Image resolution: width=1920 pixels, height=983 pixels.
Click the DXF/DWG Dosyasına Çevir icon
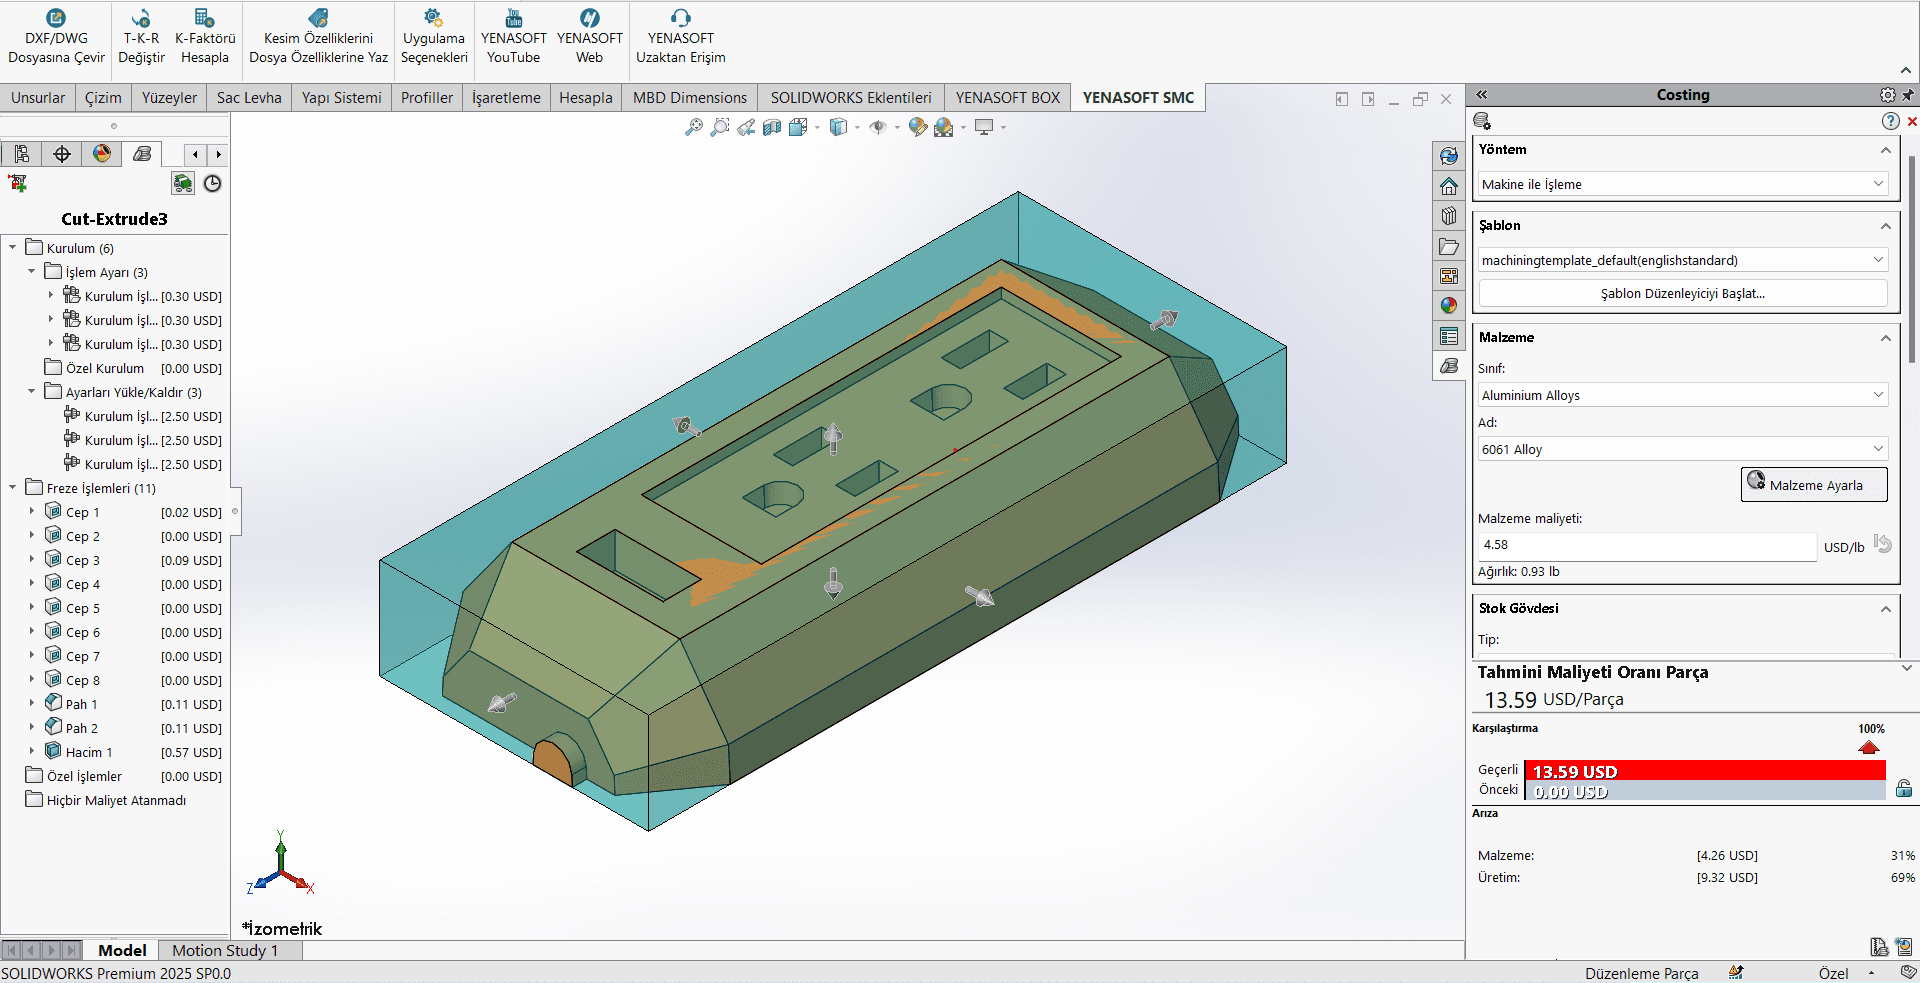56,18
